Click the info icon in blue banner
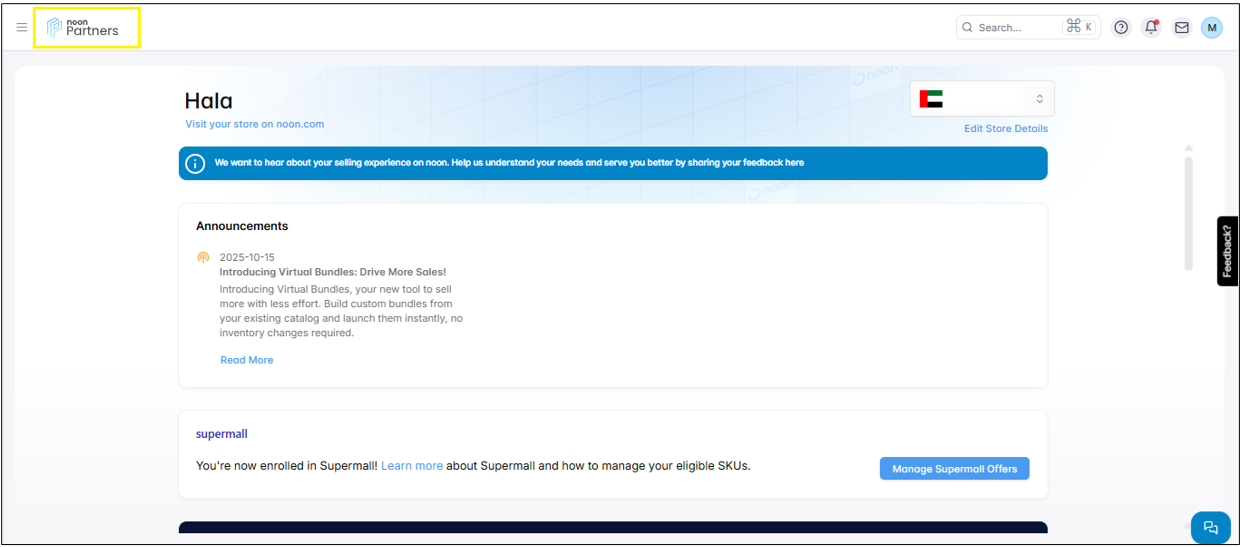1243x547 pixels. click(196, 164)
